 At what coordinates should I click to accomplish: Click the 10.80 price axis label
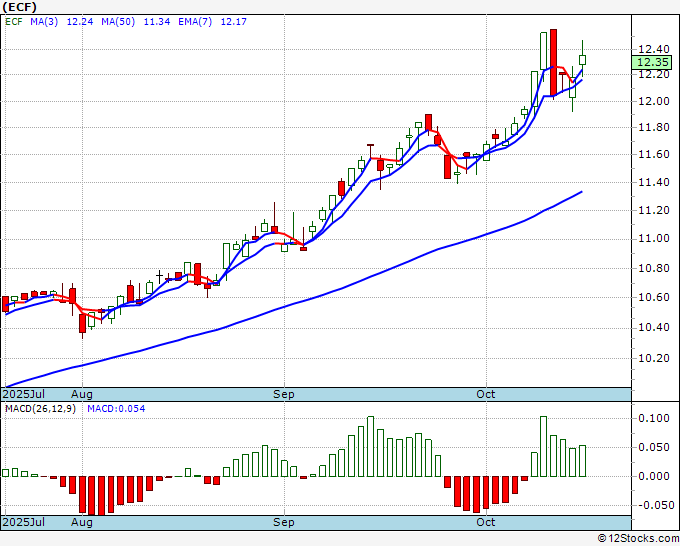pyautogui.click(x=654, y=268)
